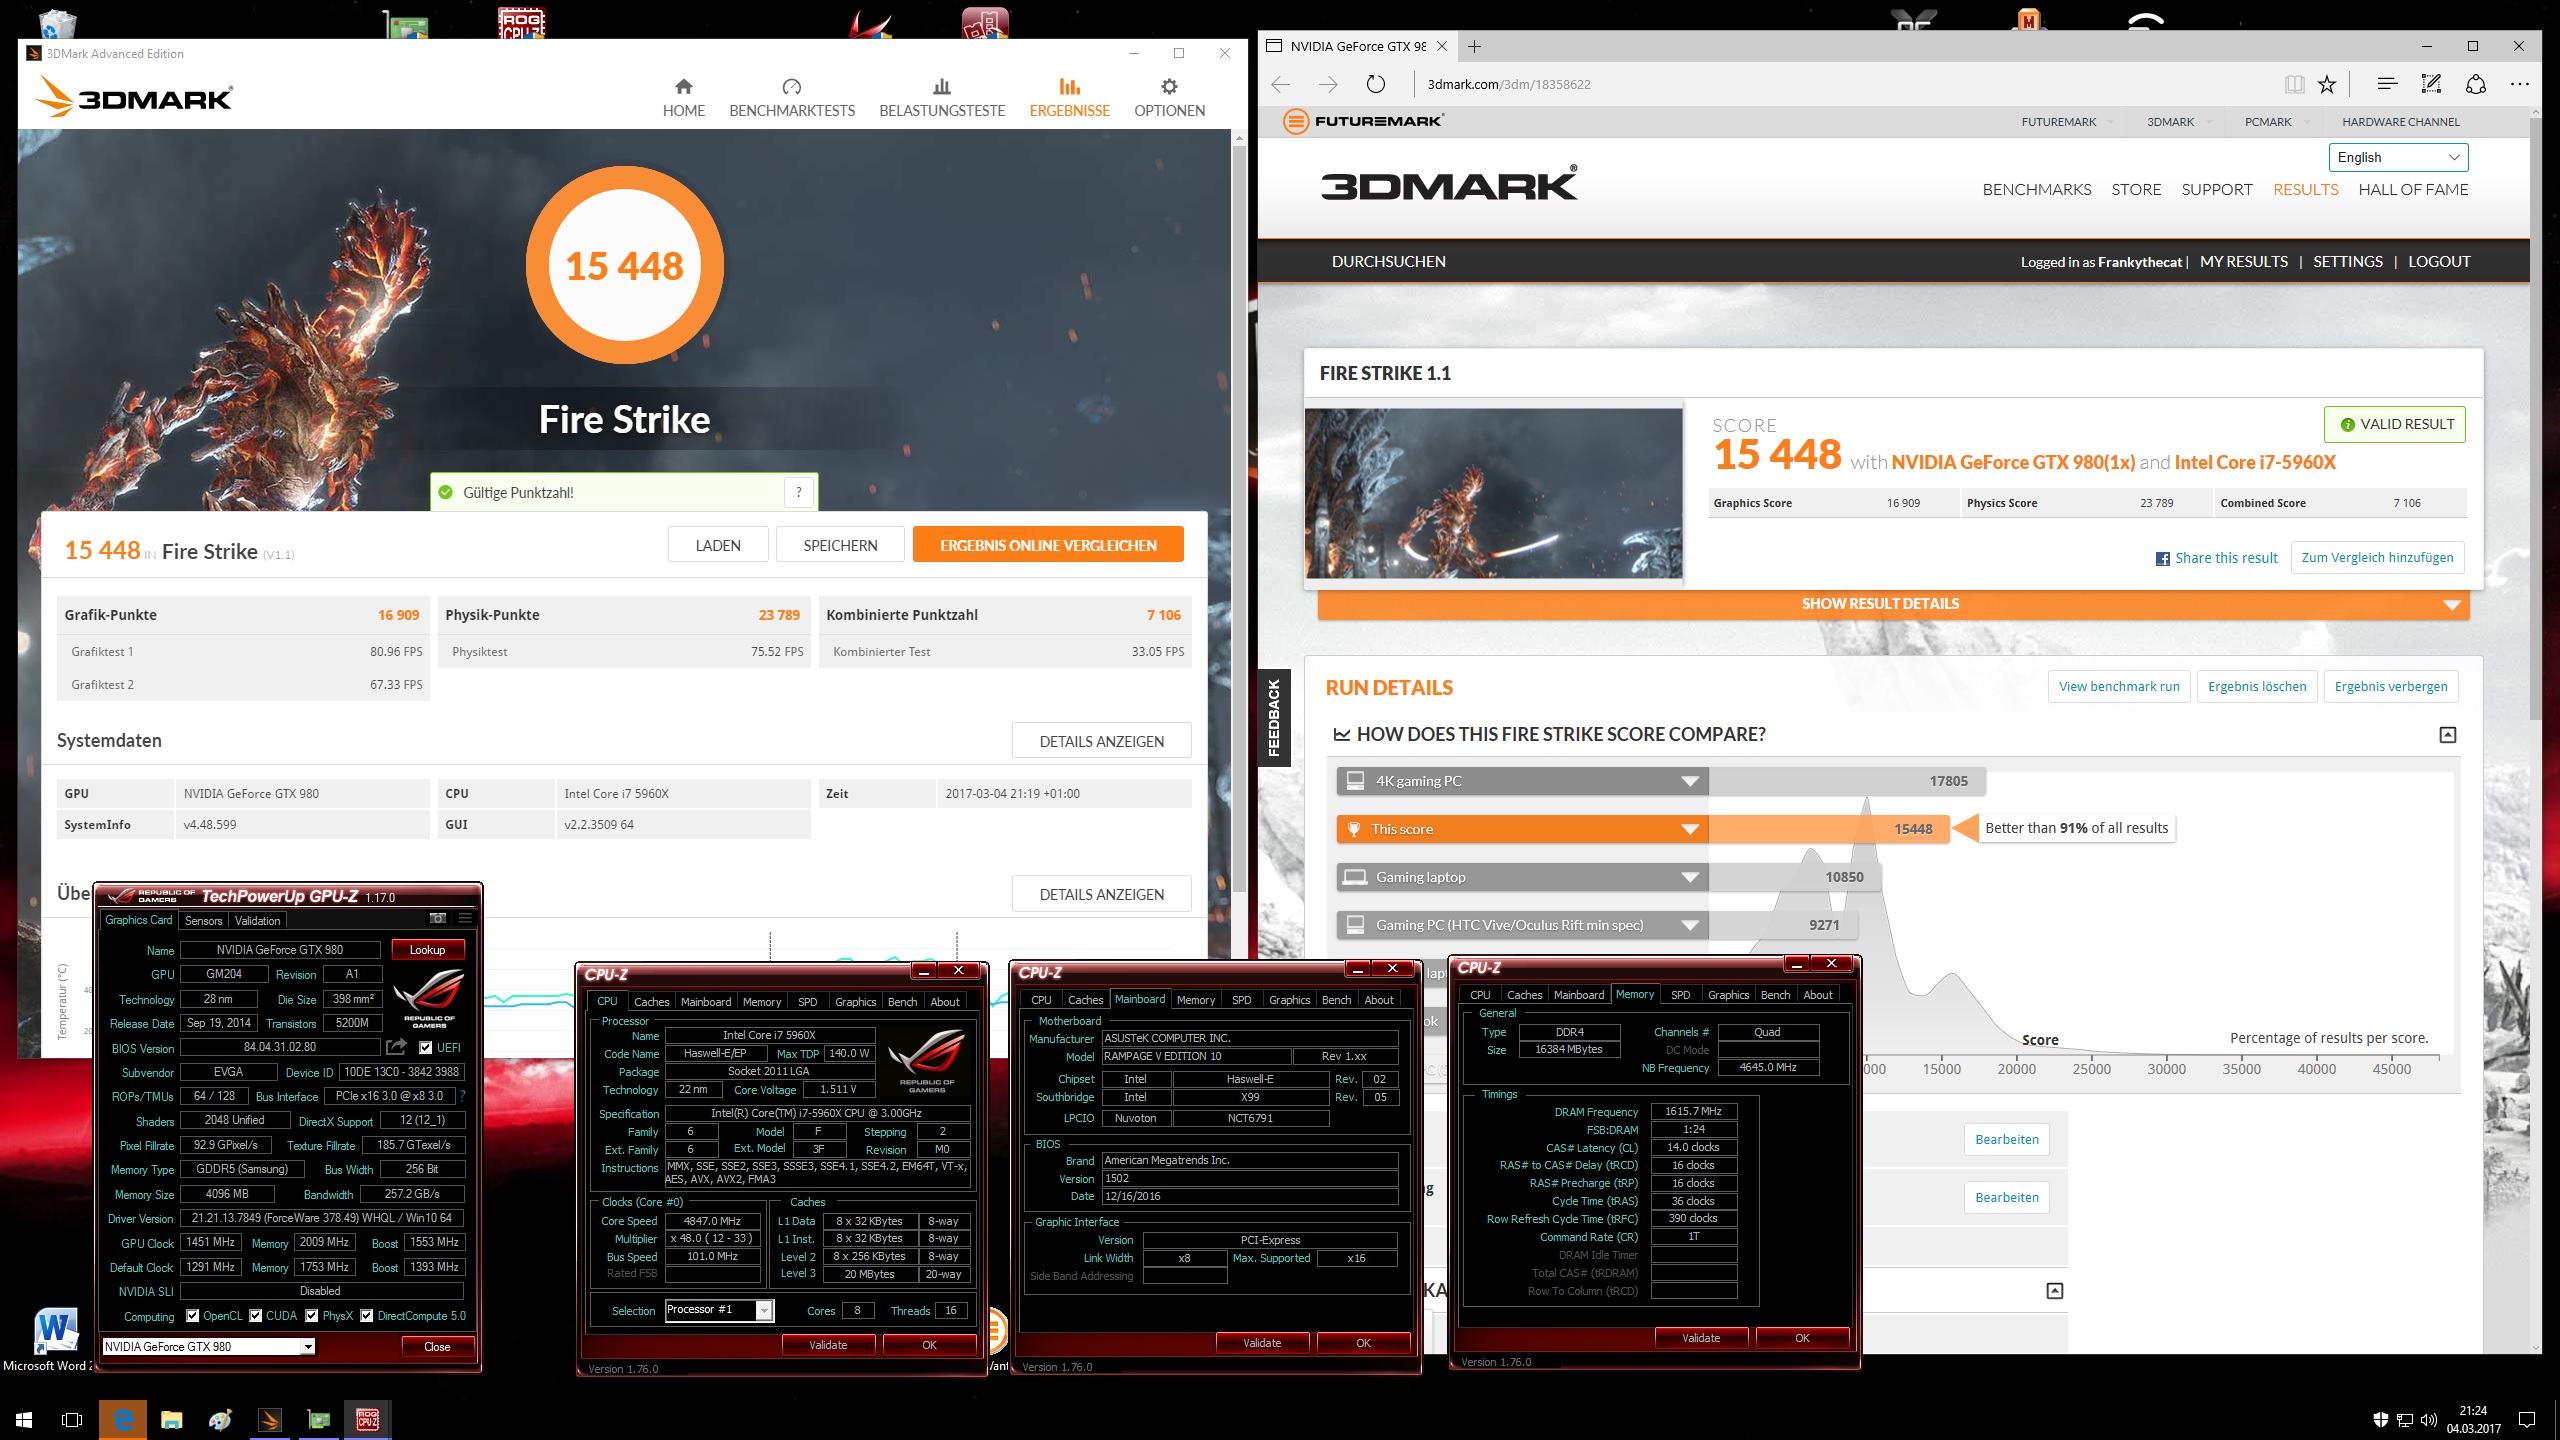This screenshot has width=2560, height=1440.
Task: Open FUTUREMARK top navigation dropdown
Action: [2067, 122]
